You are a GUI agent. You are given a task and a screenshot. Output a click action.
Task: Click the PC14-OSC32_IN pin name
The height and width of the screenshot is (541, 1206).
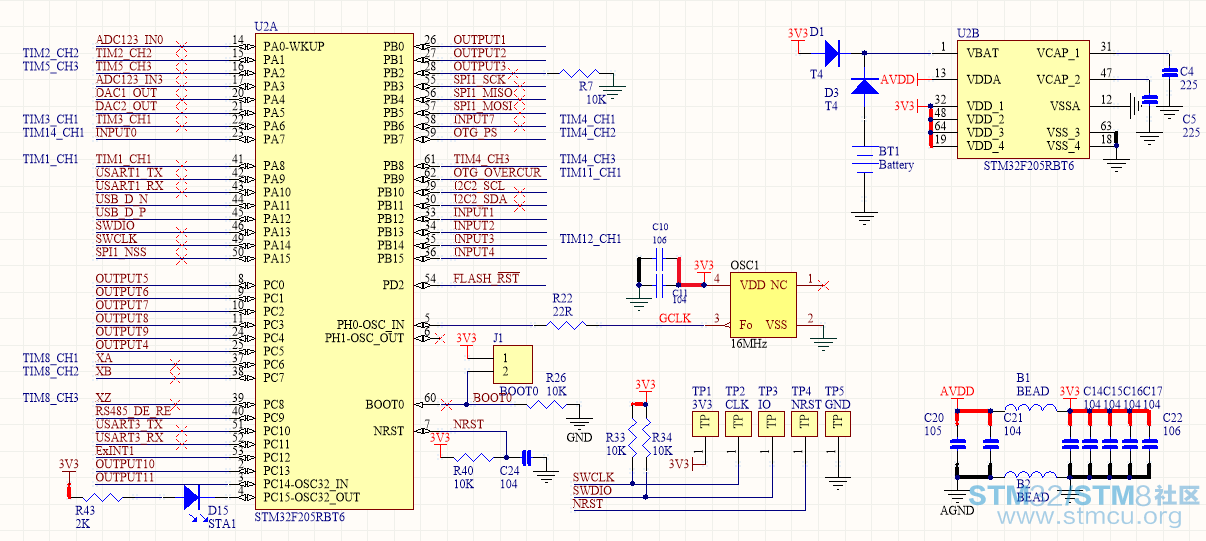pos(306,484)
